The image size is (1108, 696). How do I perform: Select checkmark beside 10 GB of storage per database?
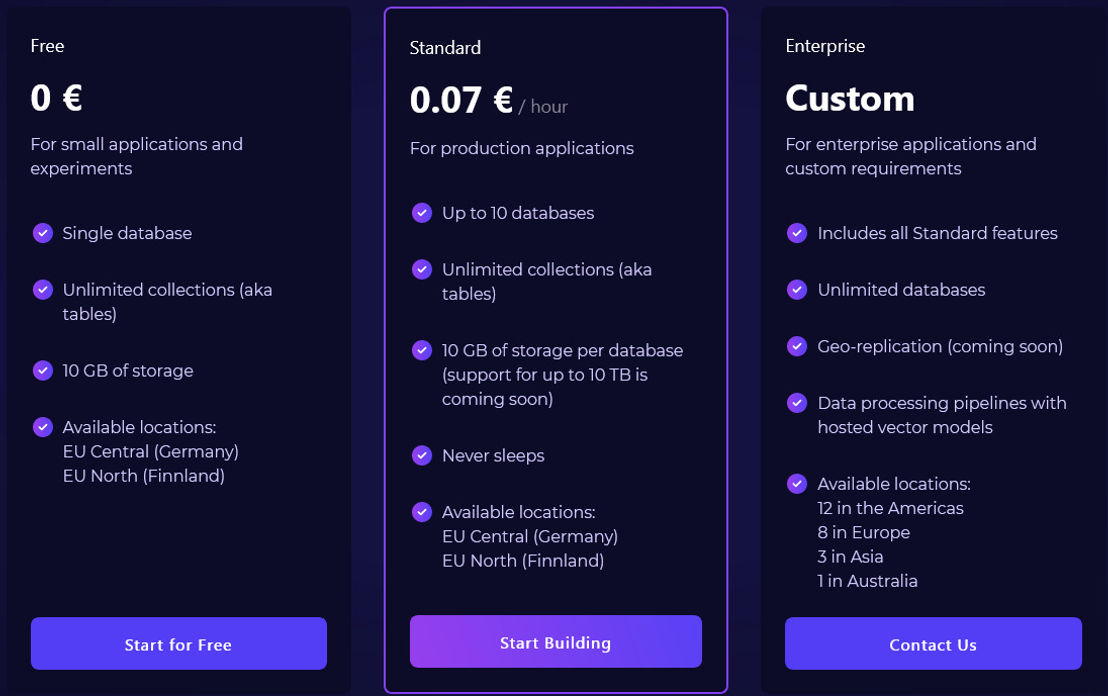pyautogui.click(x=422, y=350)
